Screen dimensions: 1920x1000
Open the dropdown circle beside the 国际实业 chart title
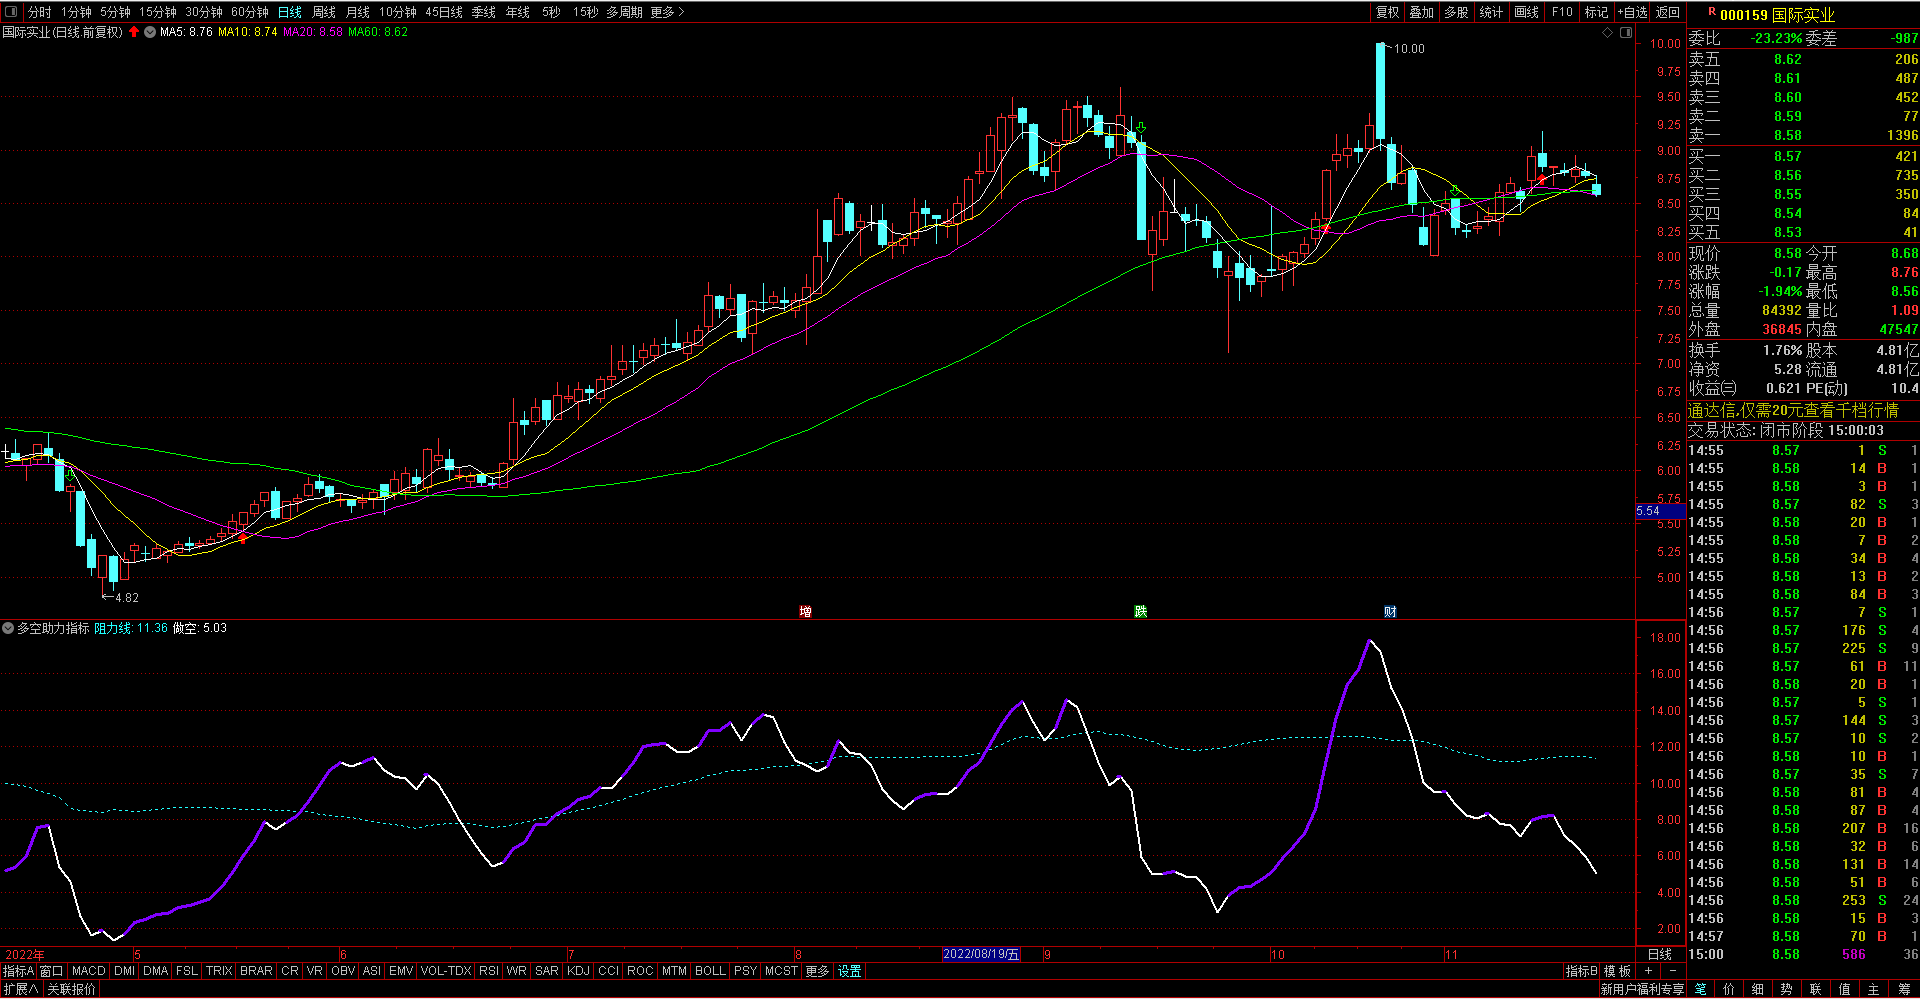tap(150, 32)
